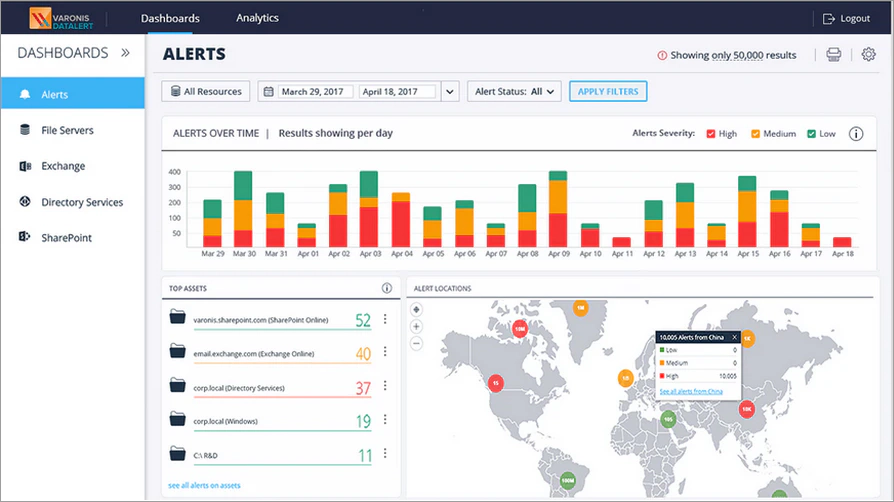The width and height of the screenshot is (894, 502).
Task: Click the folder icon for corp.local (Directory Services)
Action: [x=177, y=385]
